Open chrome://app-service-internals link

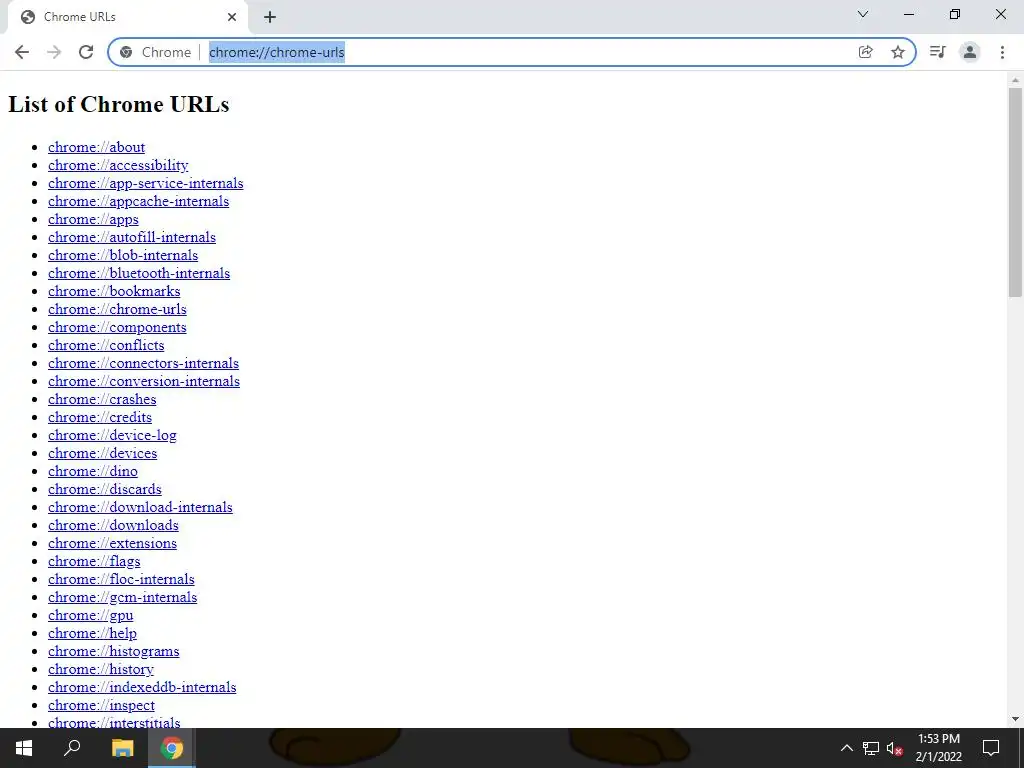[146, 183]
